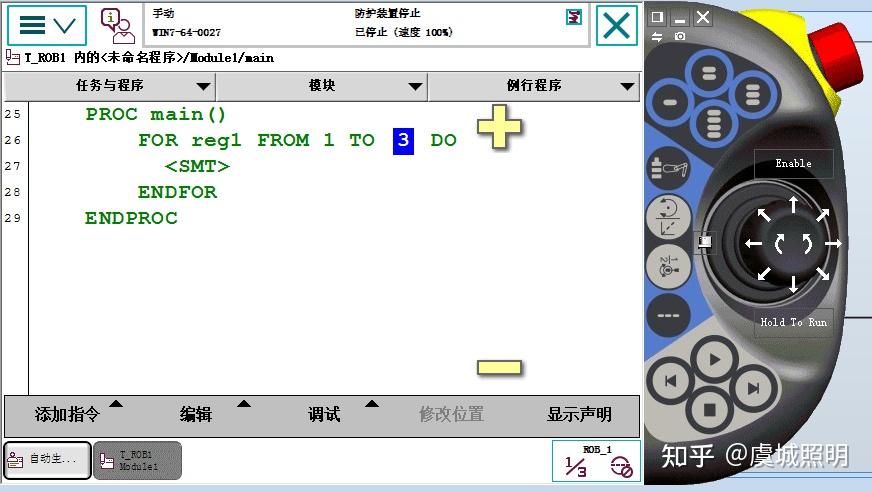The image size is (872, 491).
Task: Click the screenshot camera icon
Action: [680, 36]
